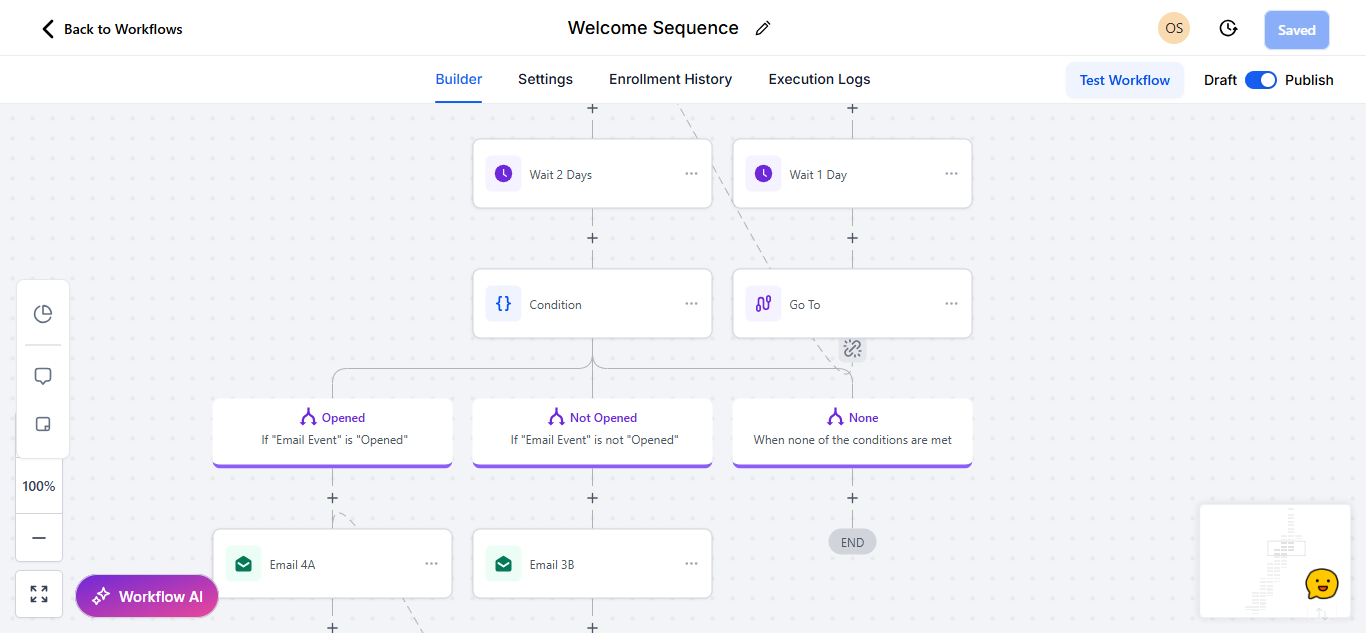Select the Wait 2 Days clock icon
The image size is (1366, 633).
coord(504,174)
